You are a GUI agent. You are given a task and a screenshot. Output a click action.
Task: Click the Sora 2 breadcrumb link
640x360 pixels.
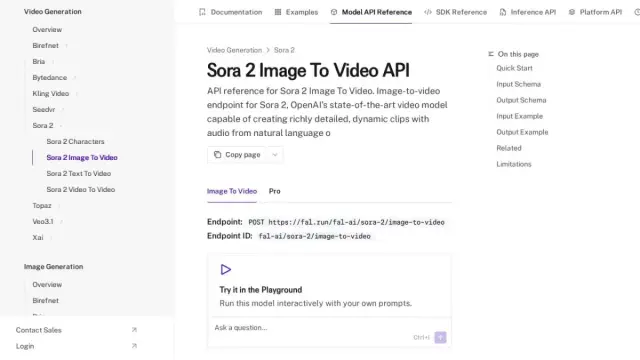[x=284, y=50]
